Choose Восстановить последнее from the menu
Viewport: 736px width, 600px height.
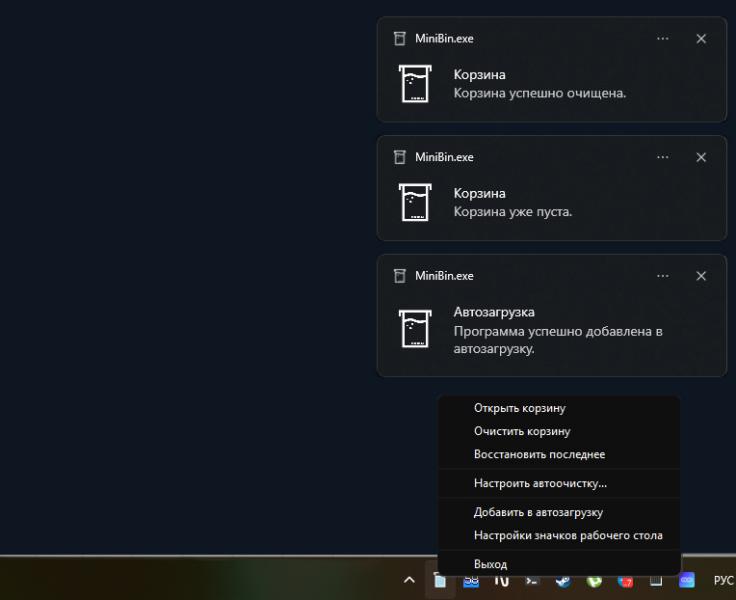click(x=559, y=454)
